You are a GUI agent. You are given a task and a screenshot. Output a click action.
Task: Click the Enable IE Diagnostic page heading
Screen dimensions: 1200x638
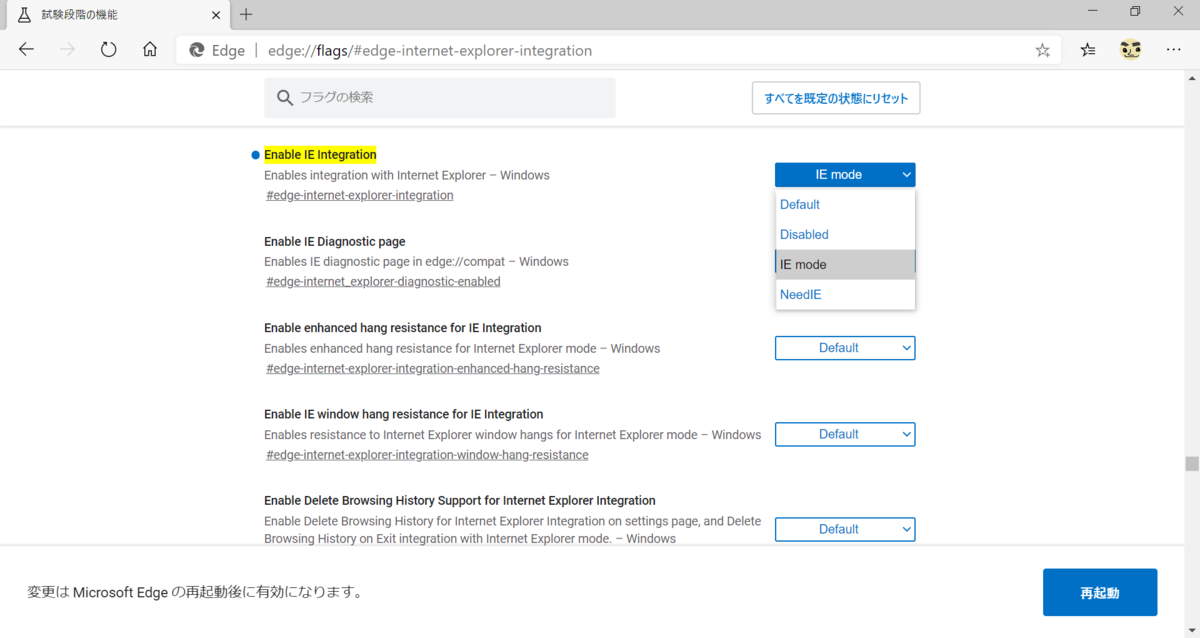[x=335, y=241]
